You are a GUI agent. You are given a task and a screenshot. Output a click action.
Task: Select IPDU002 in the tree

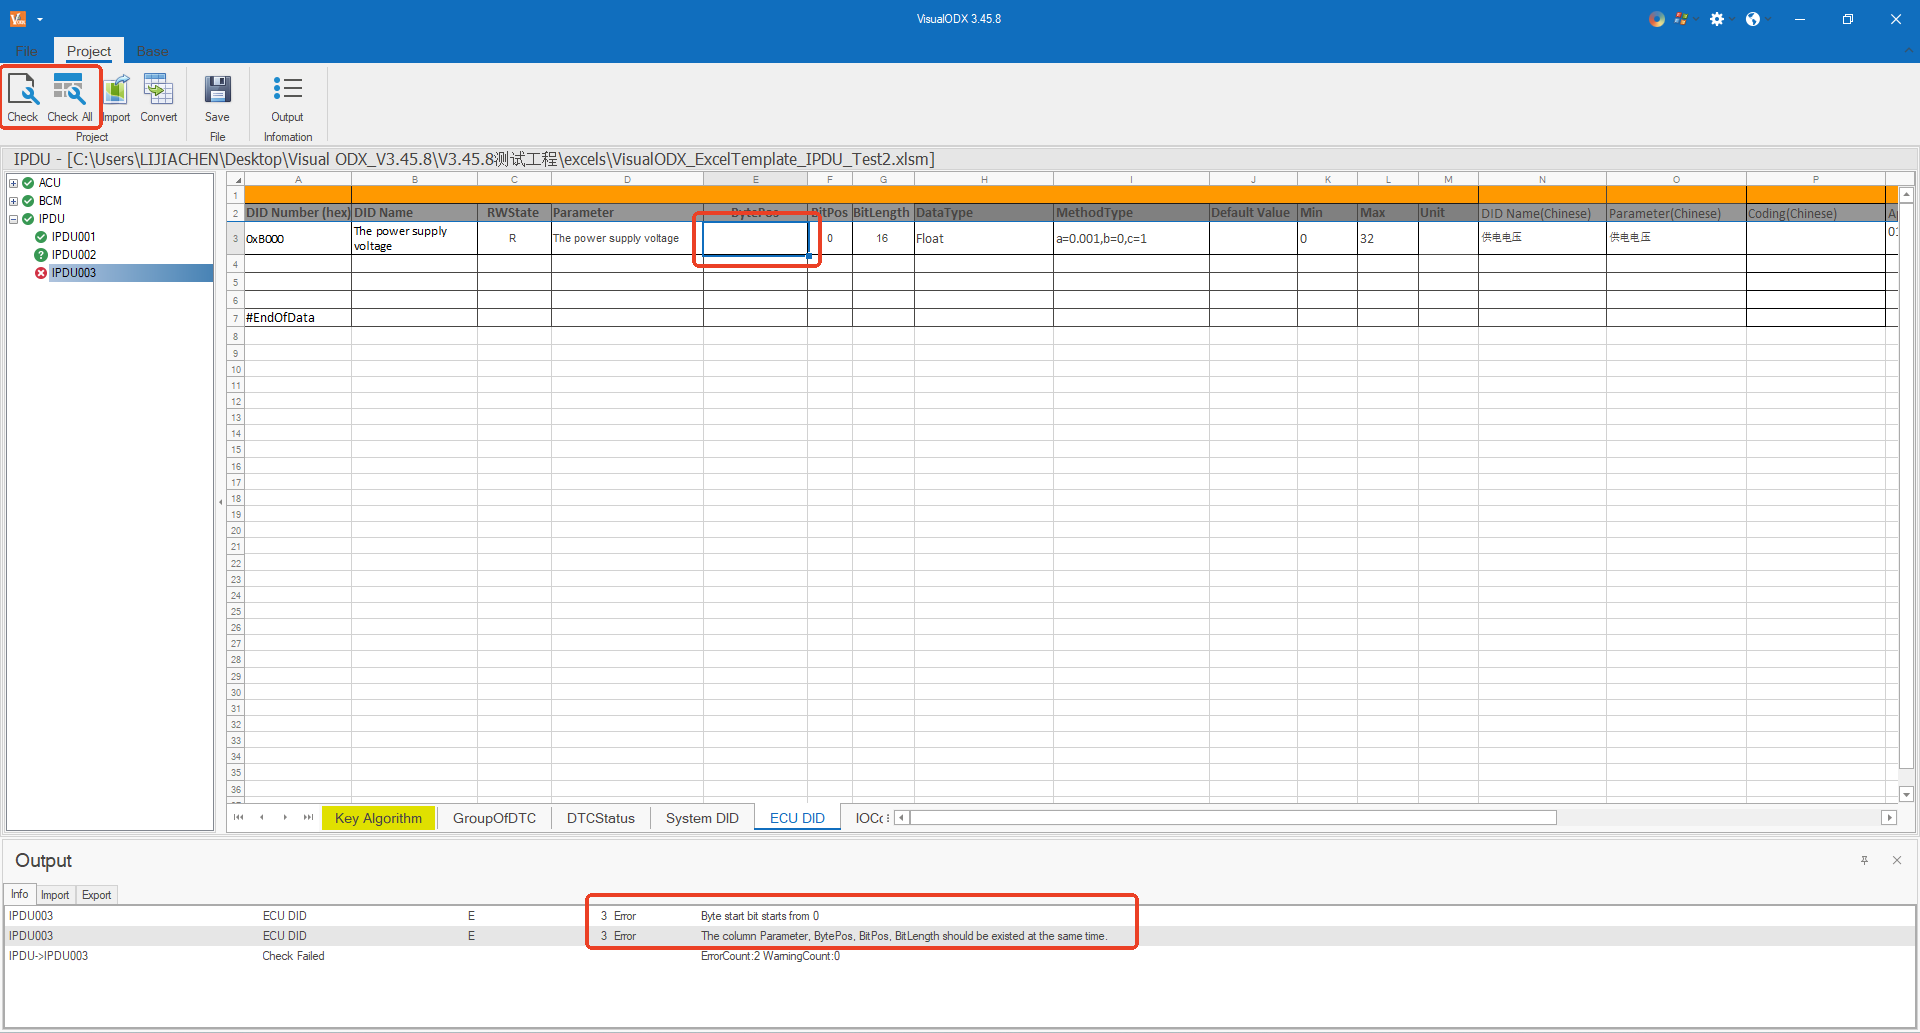click(74, 255)
